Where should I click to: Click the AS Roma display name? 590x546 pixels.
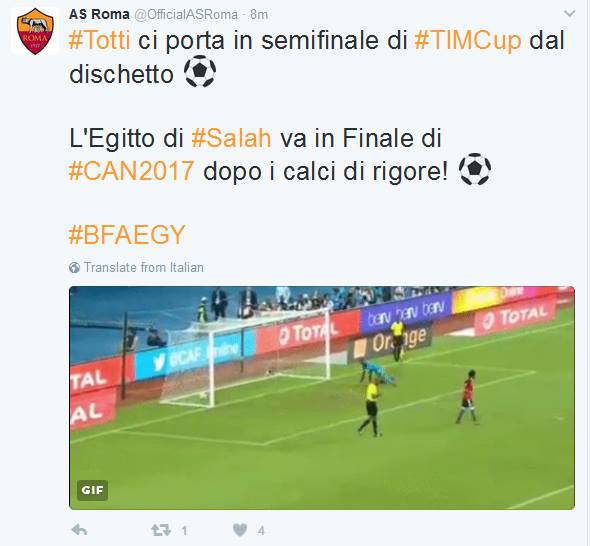tap(99, 14)
